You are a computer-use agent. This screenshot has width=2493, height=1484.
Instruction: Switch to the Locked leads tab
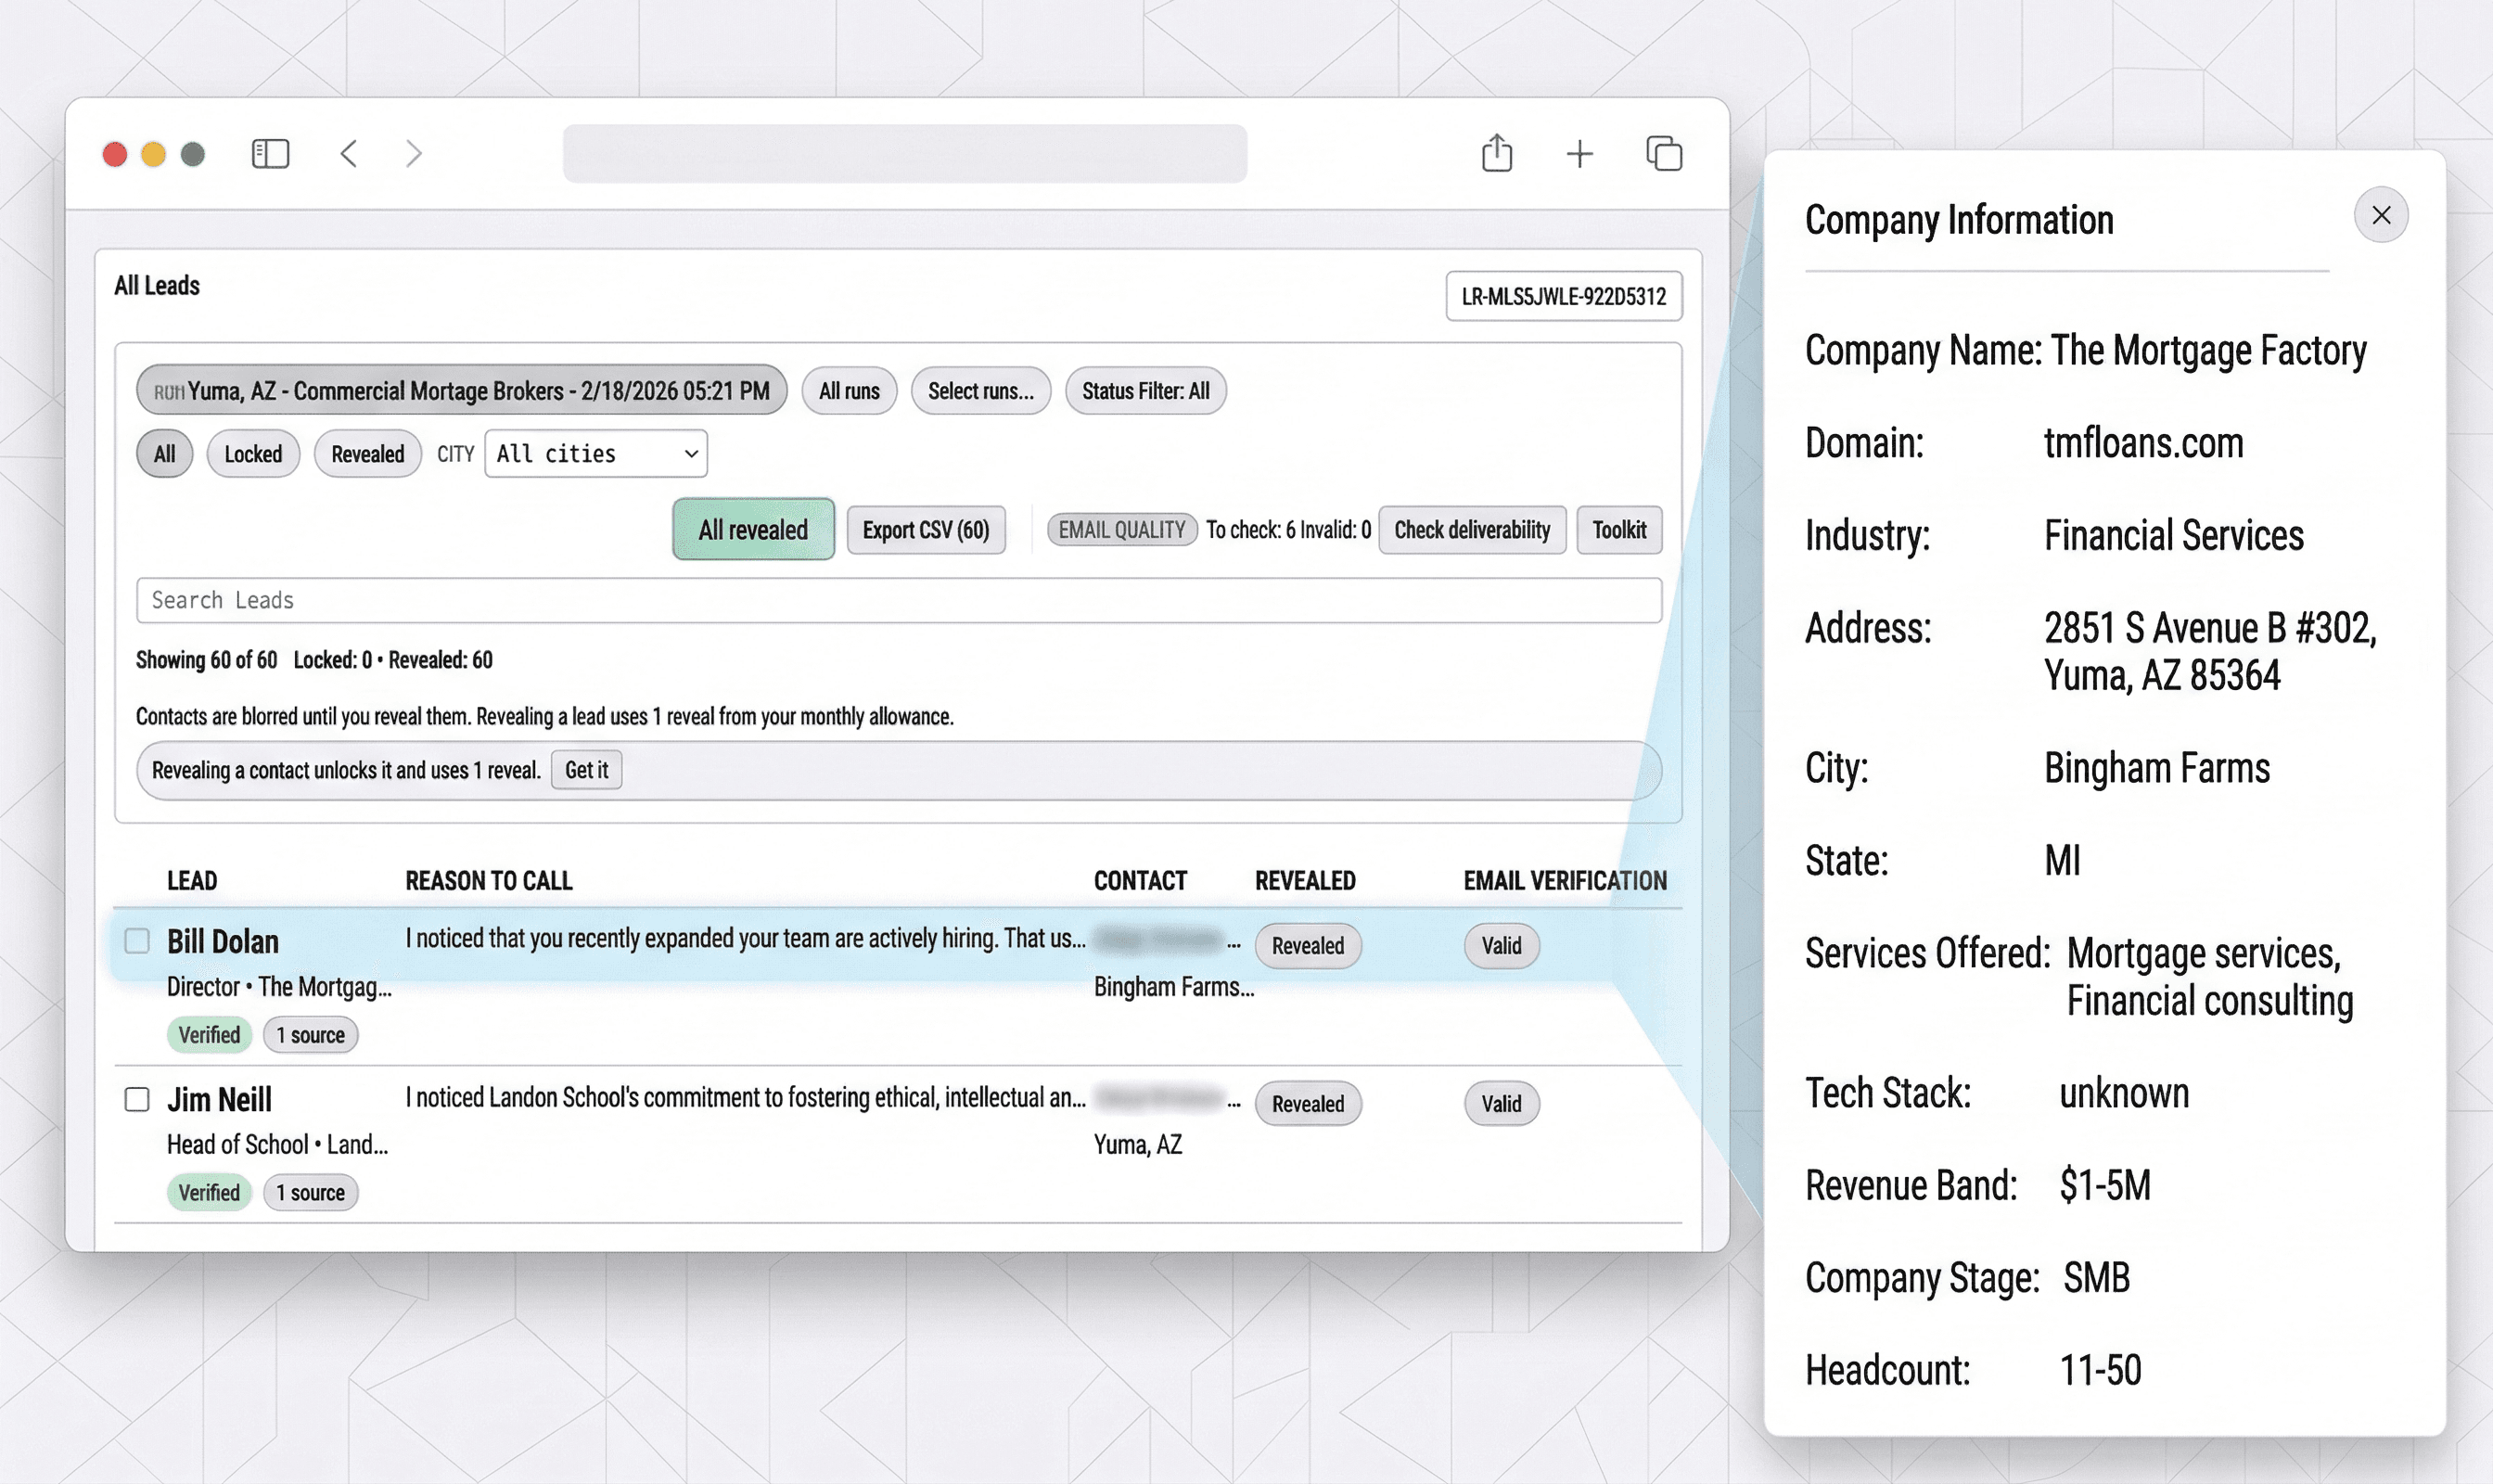tap(253, 454)
